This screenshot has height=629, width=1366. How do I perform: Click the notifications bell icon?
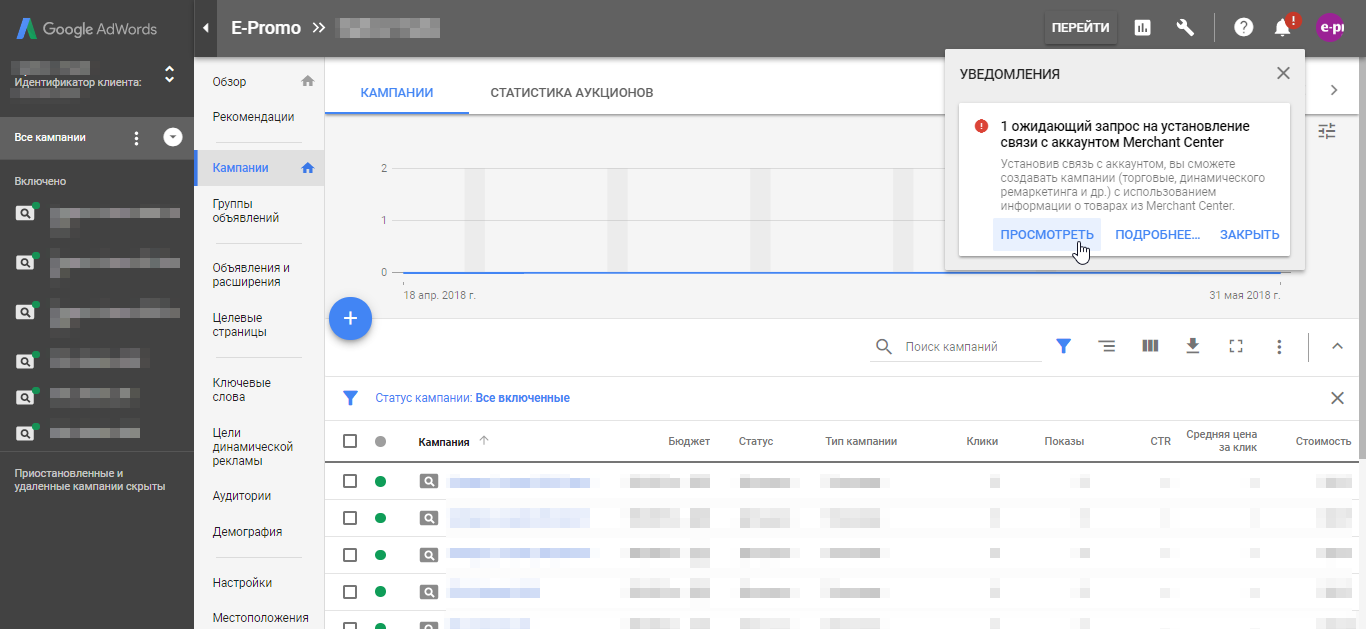tap(1282, 28)
